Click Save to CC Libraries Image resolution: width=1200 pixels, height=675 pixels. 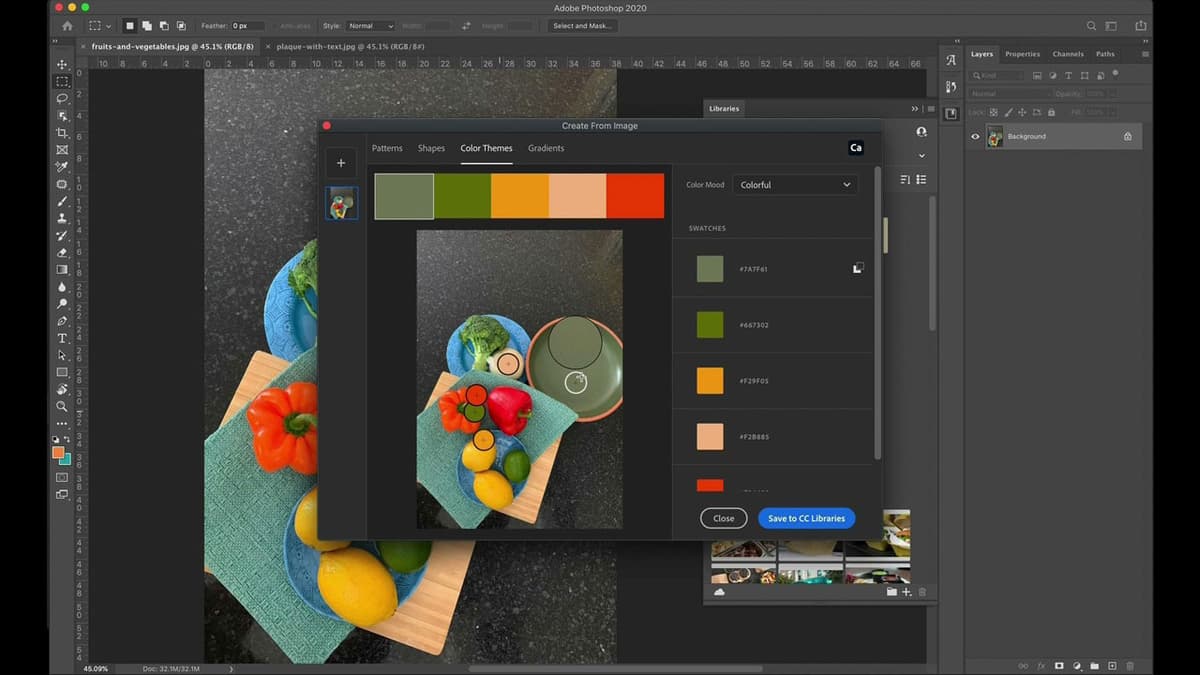pyautogui.click(x=806, y=518)
